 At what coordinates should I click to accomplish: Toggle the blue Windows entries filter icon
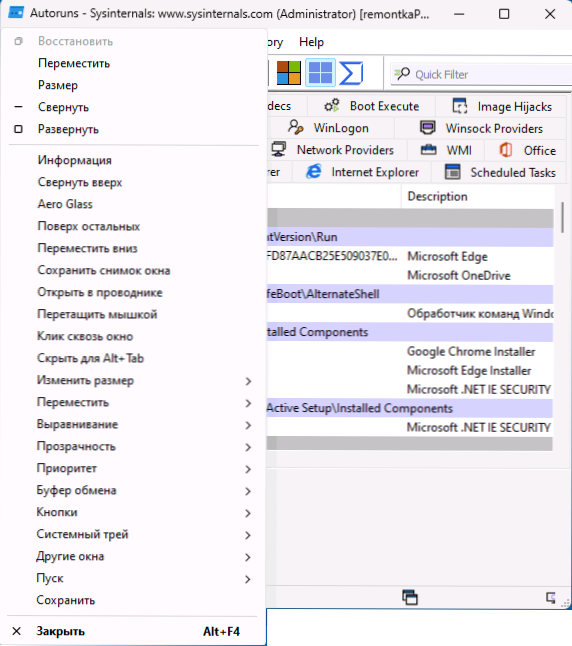click(320, 73)
